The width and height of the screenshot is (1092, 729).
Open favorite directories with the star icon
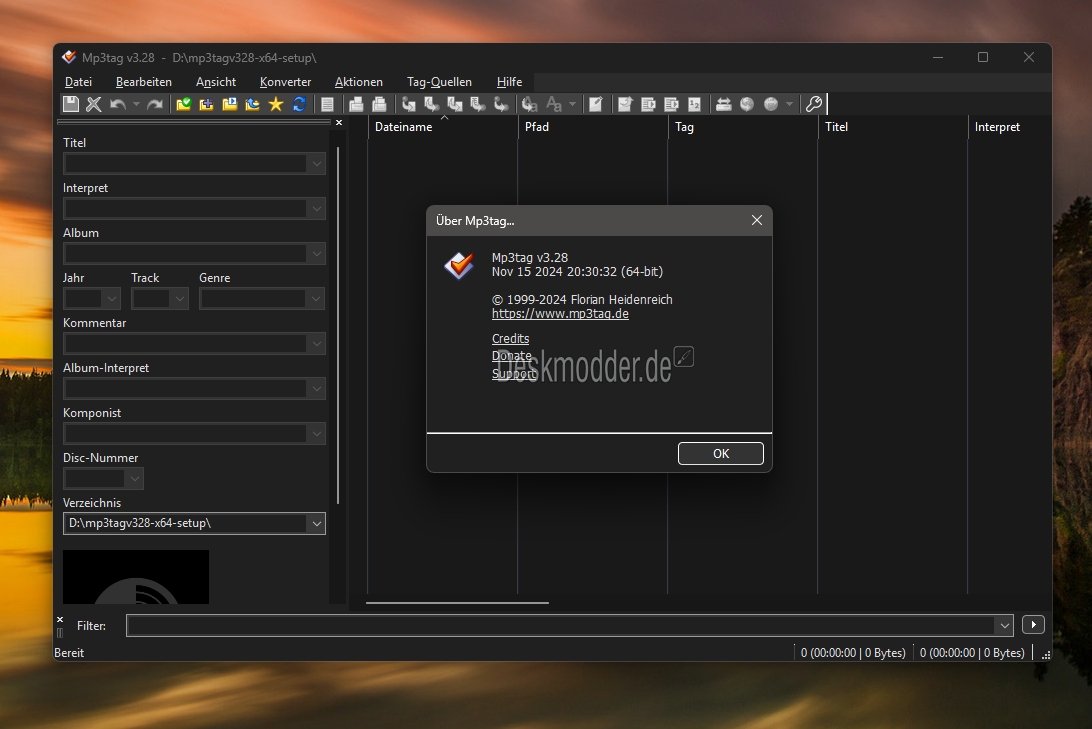[276, 104]
